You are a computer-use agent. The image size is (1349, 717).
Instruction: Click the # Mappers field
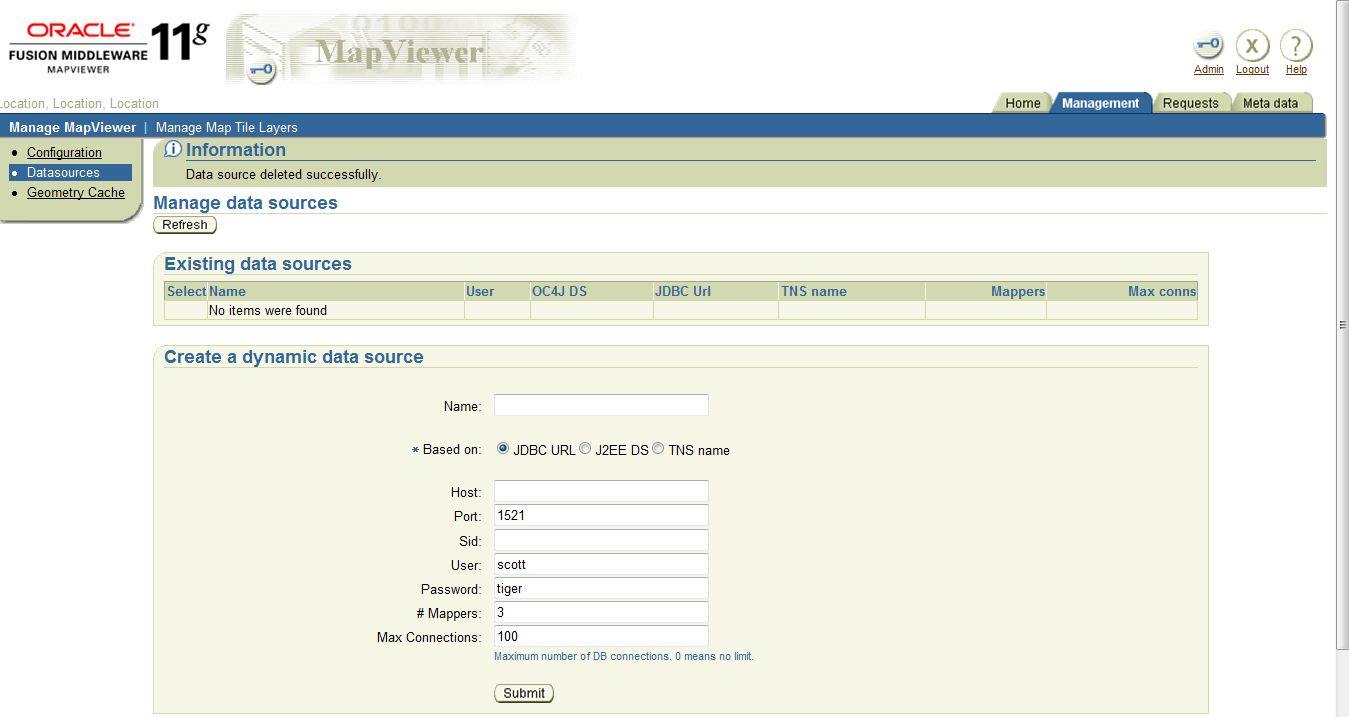tap(601, 611)
